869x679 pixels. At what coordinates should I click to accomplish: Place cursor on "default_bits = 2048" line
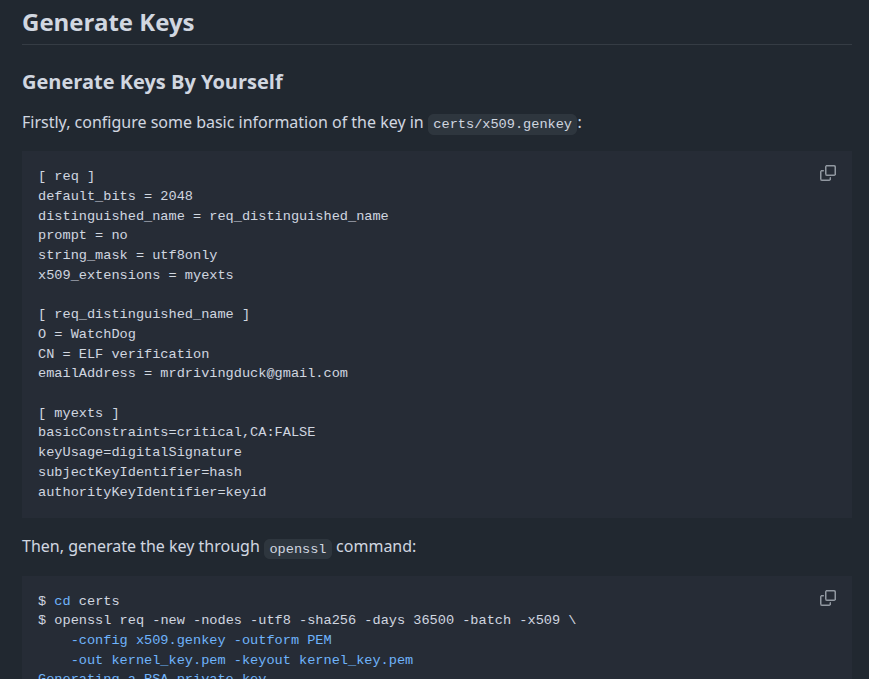(x=115, y=196)
